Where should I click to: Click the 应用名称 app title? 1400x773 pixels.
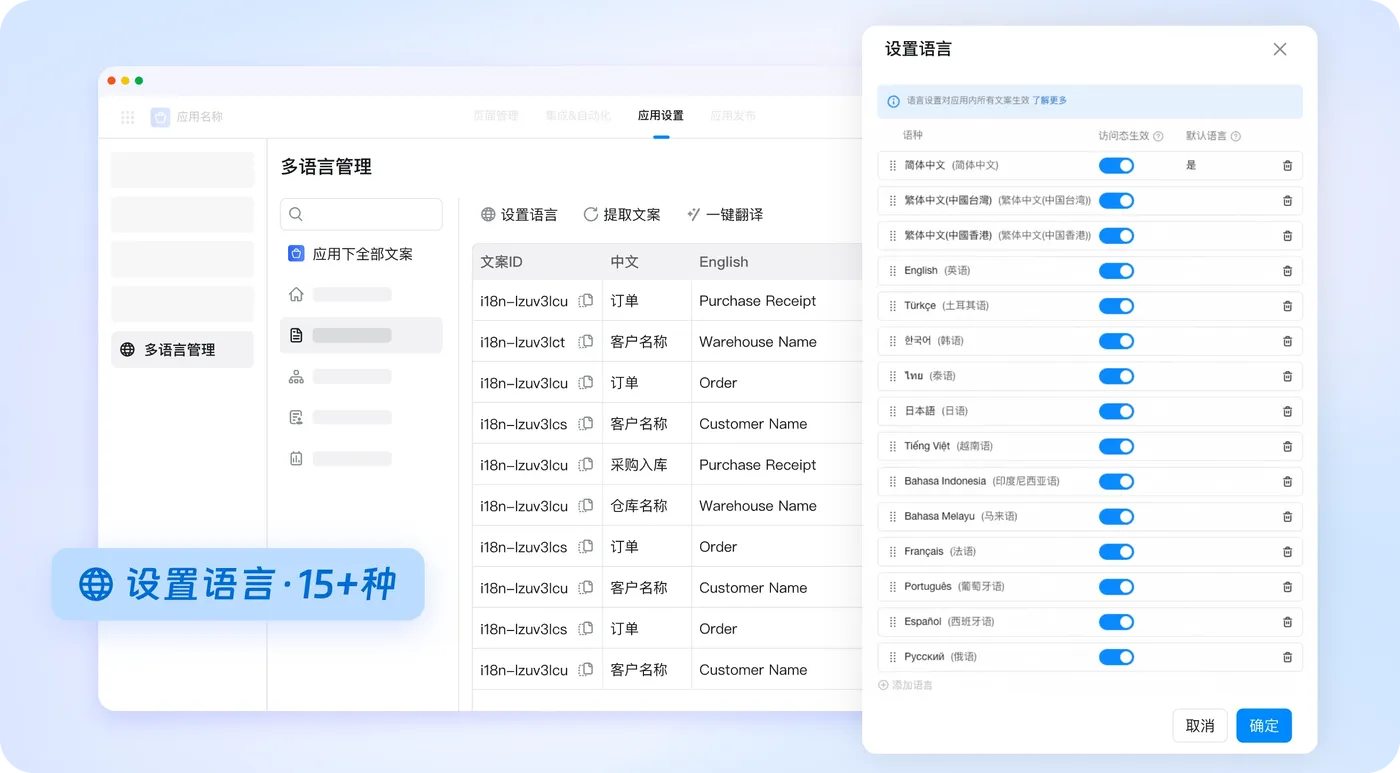point(200,117)
